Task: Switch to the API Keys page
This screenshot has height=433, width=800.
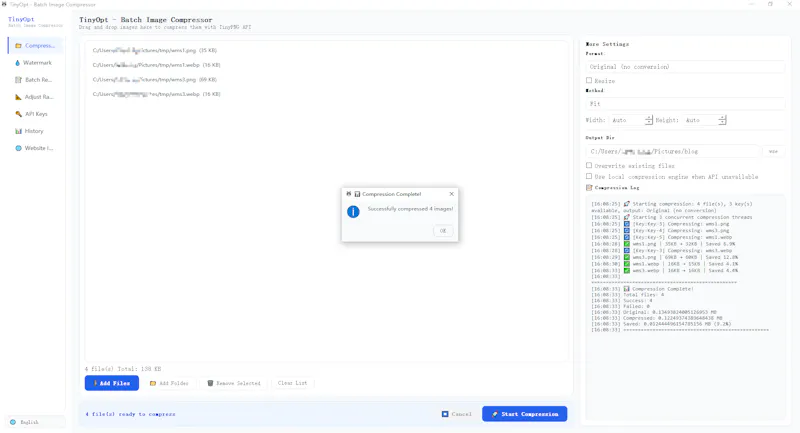Action: pos(35,114)
